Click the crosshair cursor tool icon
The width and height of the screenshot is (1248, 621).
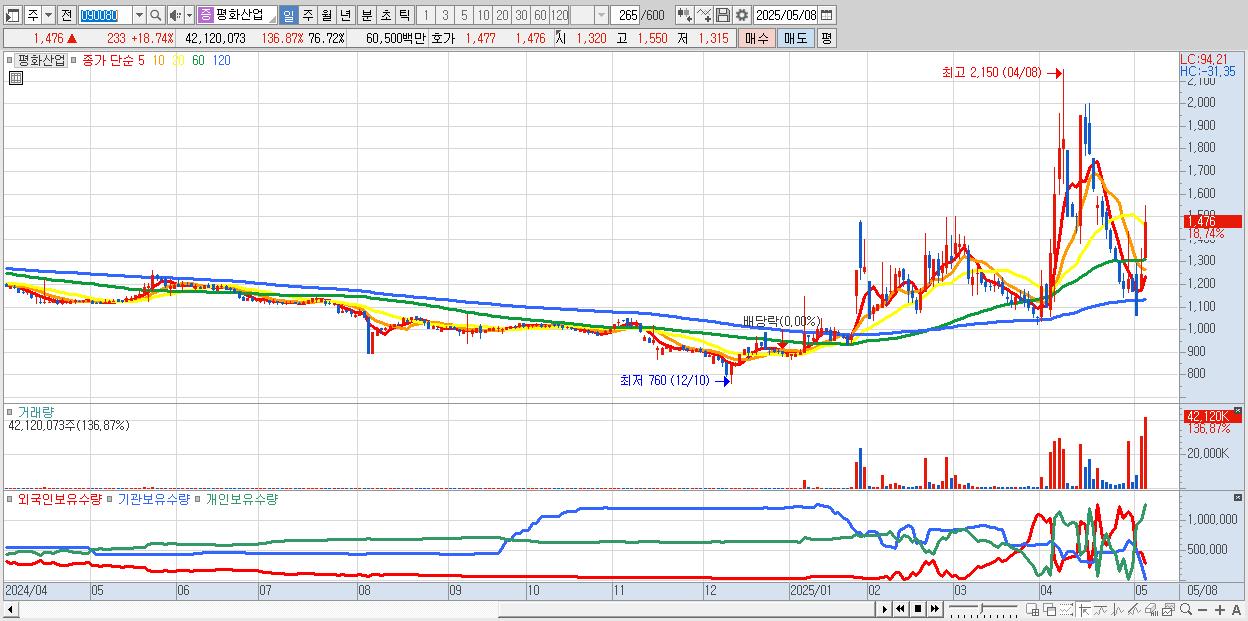coord(1084,609)
